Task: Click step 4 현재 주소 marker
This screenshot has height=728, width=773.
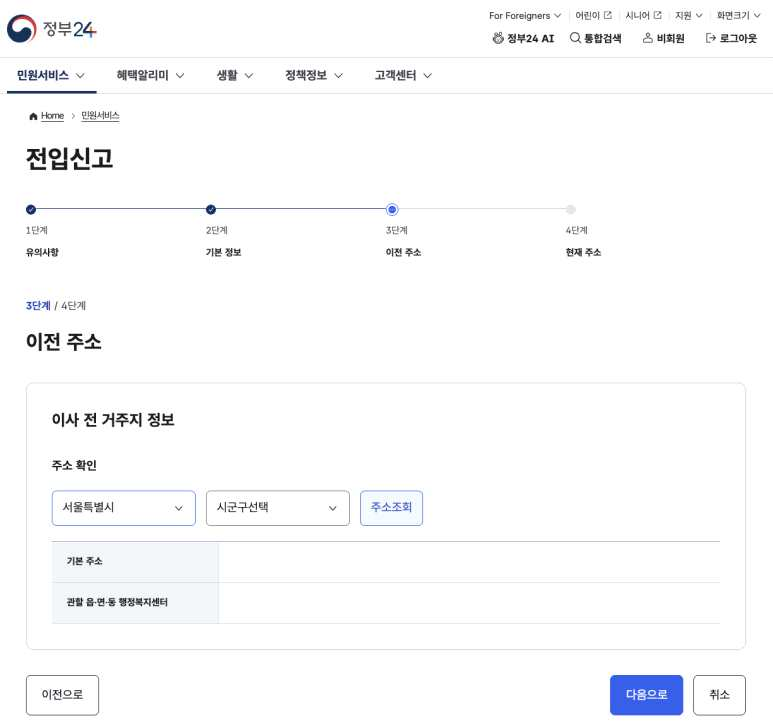Action: (x=571, y=209)
